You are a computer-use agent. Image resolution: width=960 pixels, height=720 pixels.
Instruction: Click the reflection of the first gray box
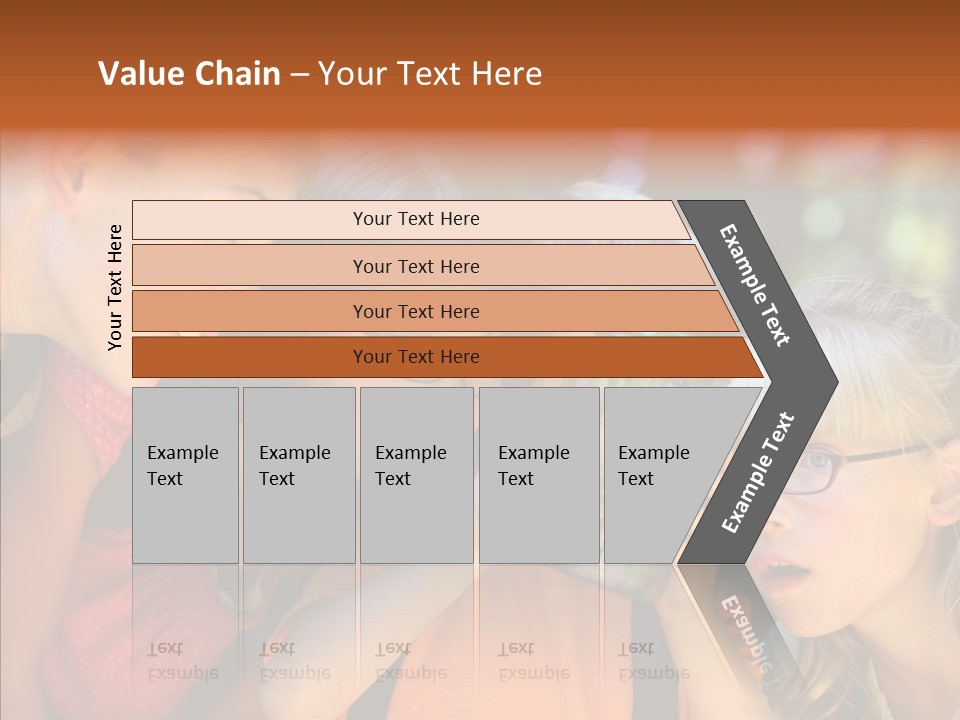pyautogui.click(x=185, y=640)
